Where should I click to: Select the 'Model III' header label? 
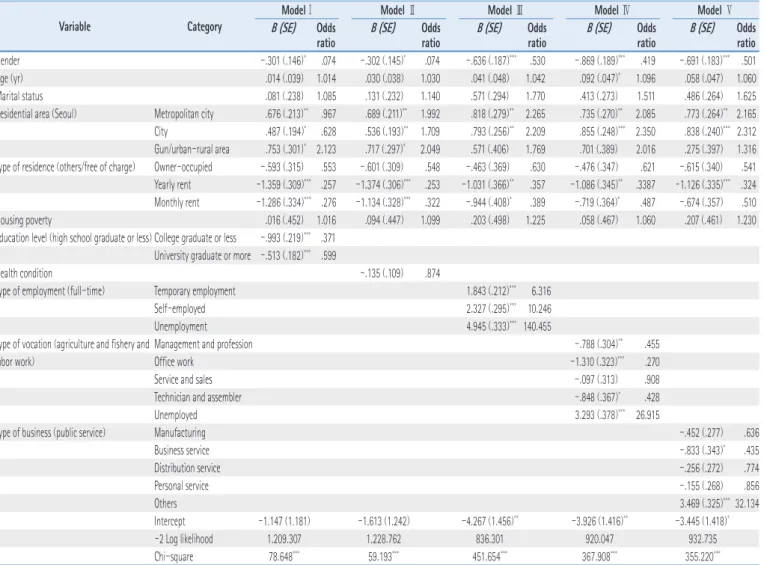point(505,10)
